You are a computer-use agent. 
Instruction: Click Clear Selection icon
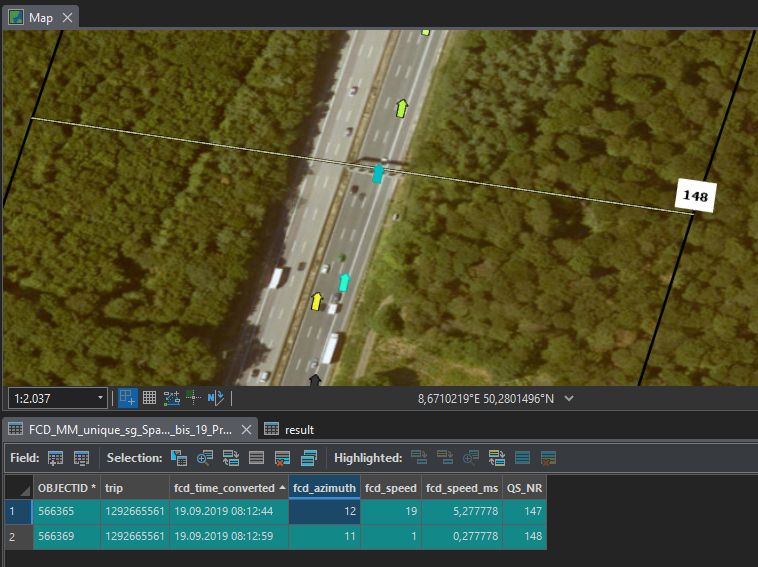click(x=257, y=458)
